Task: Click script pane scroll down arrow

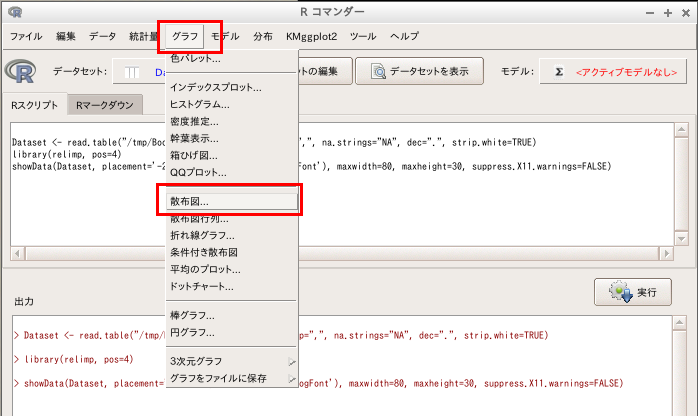Action: [x=681, y=238]
